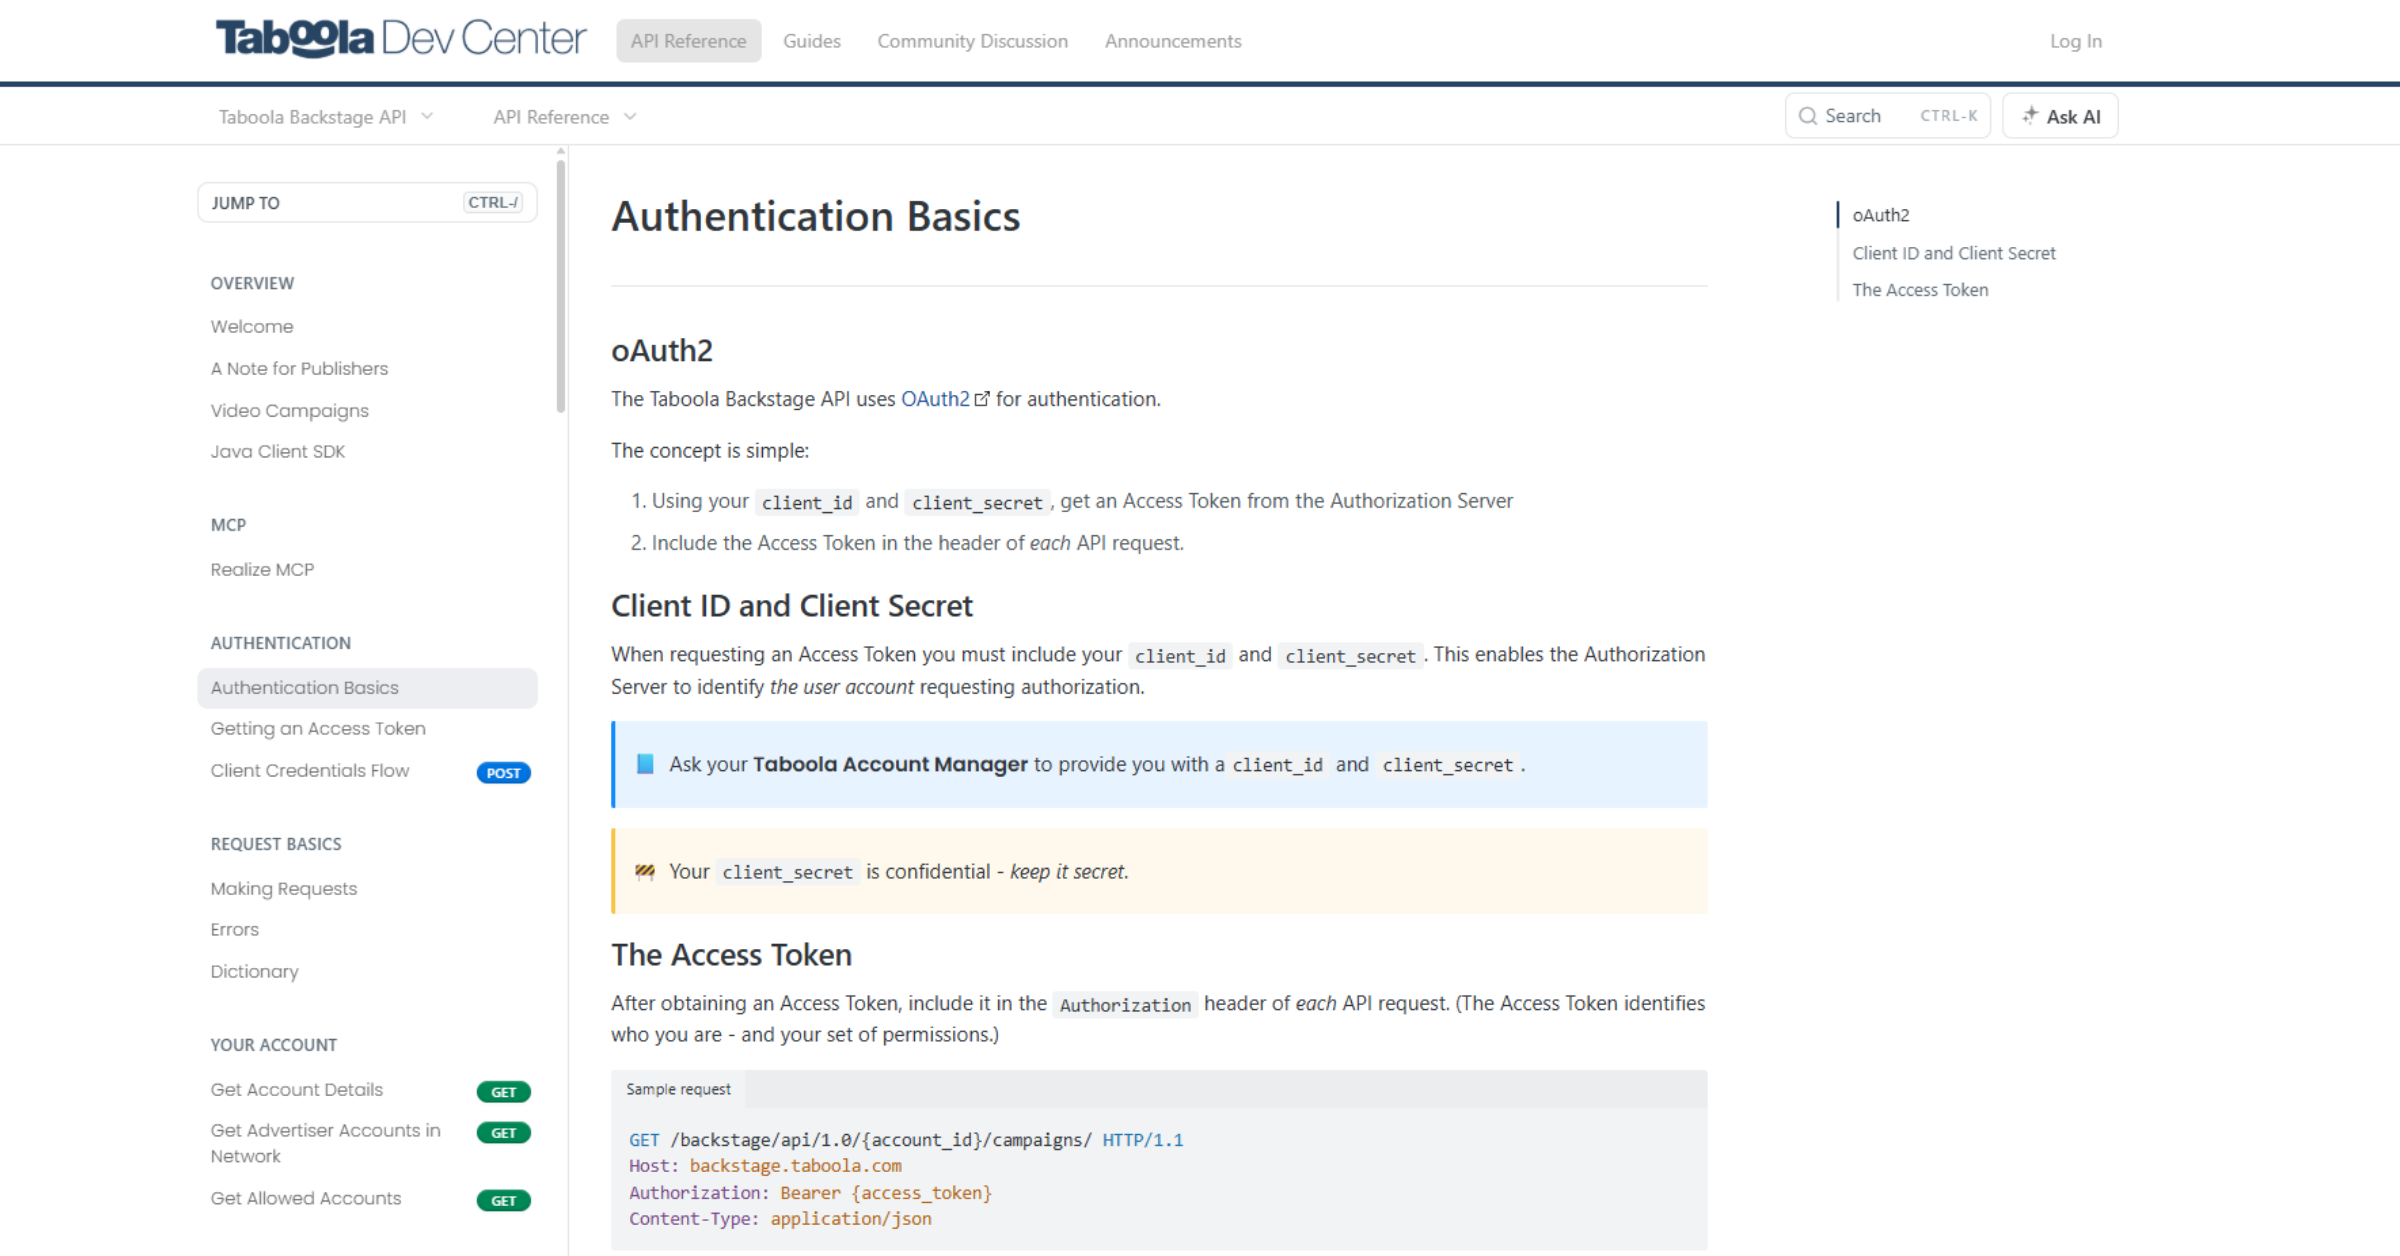Click the GET badge beside Get Advertiser Accounts
The width and height of the screenshot is (2400, 1256).
[x=503, y=1133]
